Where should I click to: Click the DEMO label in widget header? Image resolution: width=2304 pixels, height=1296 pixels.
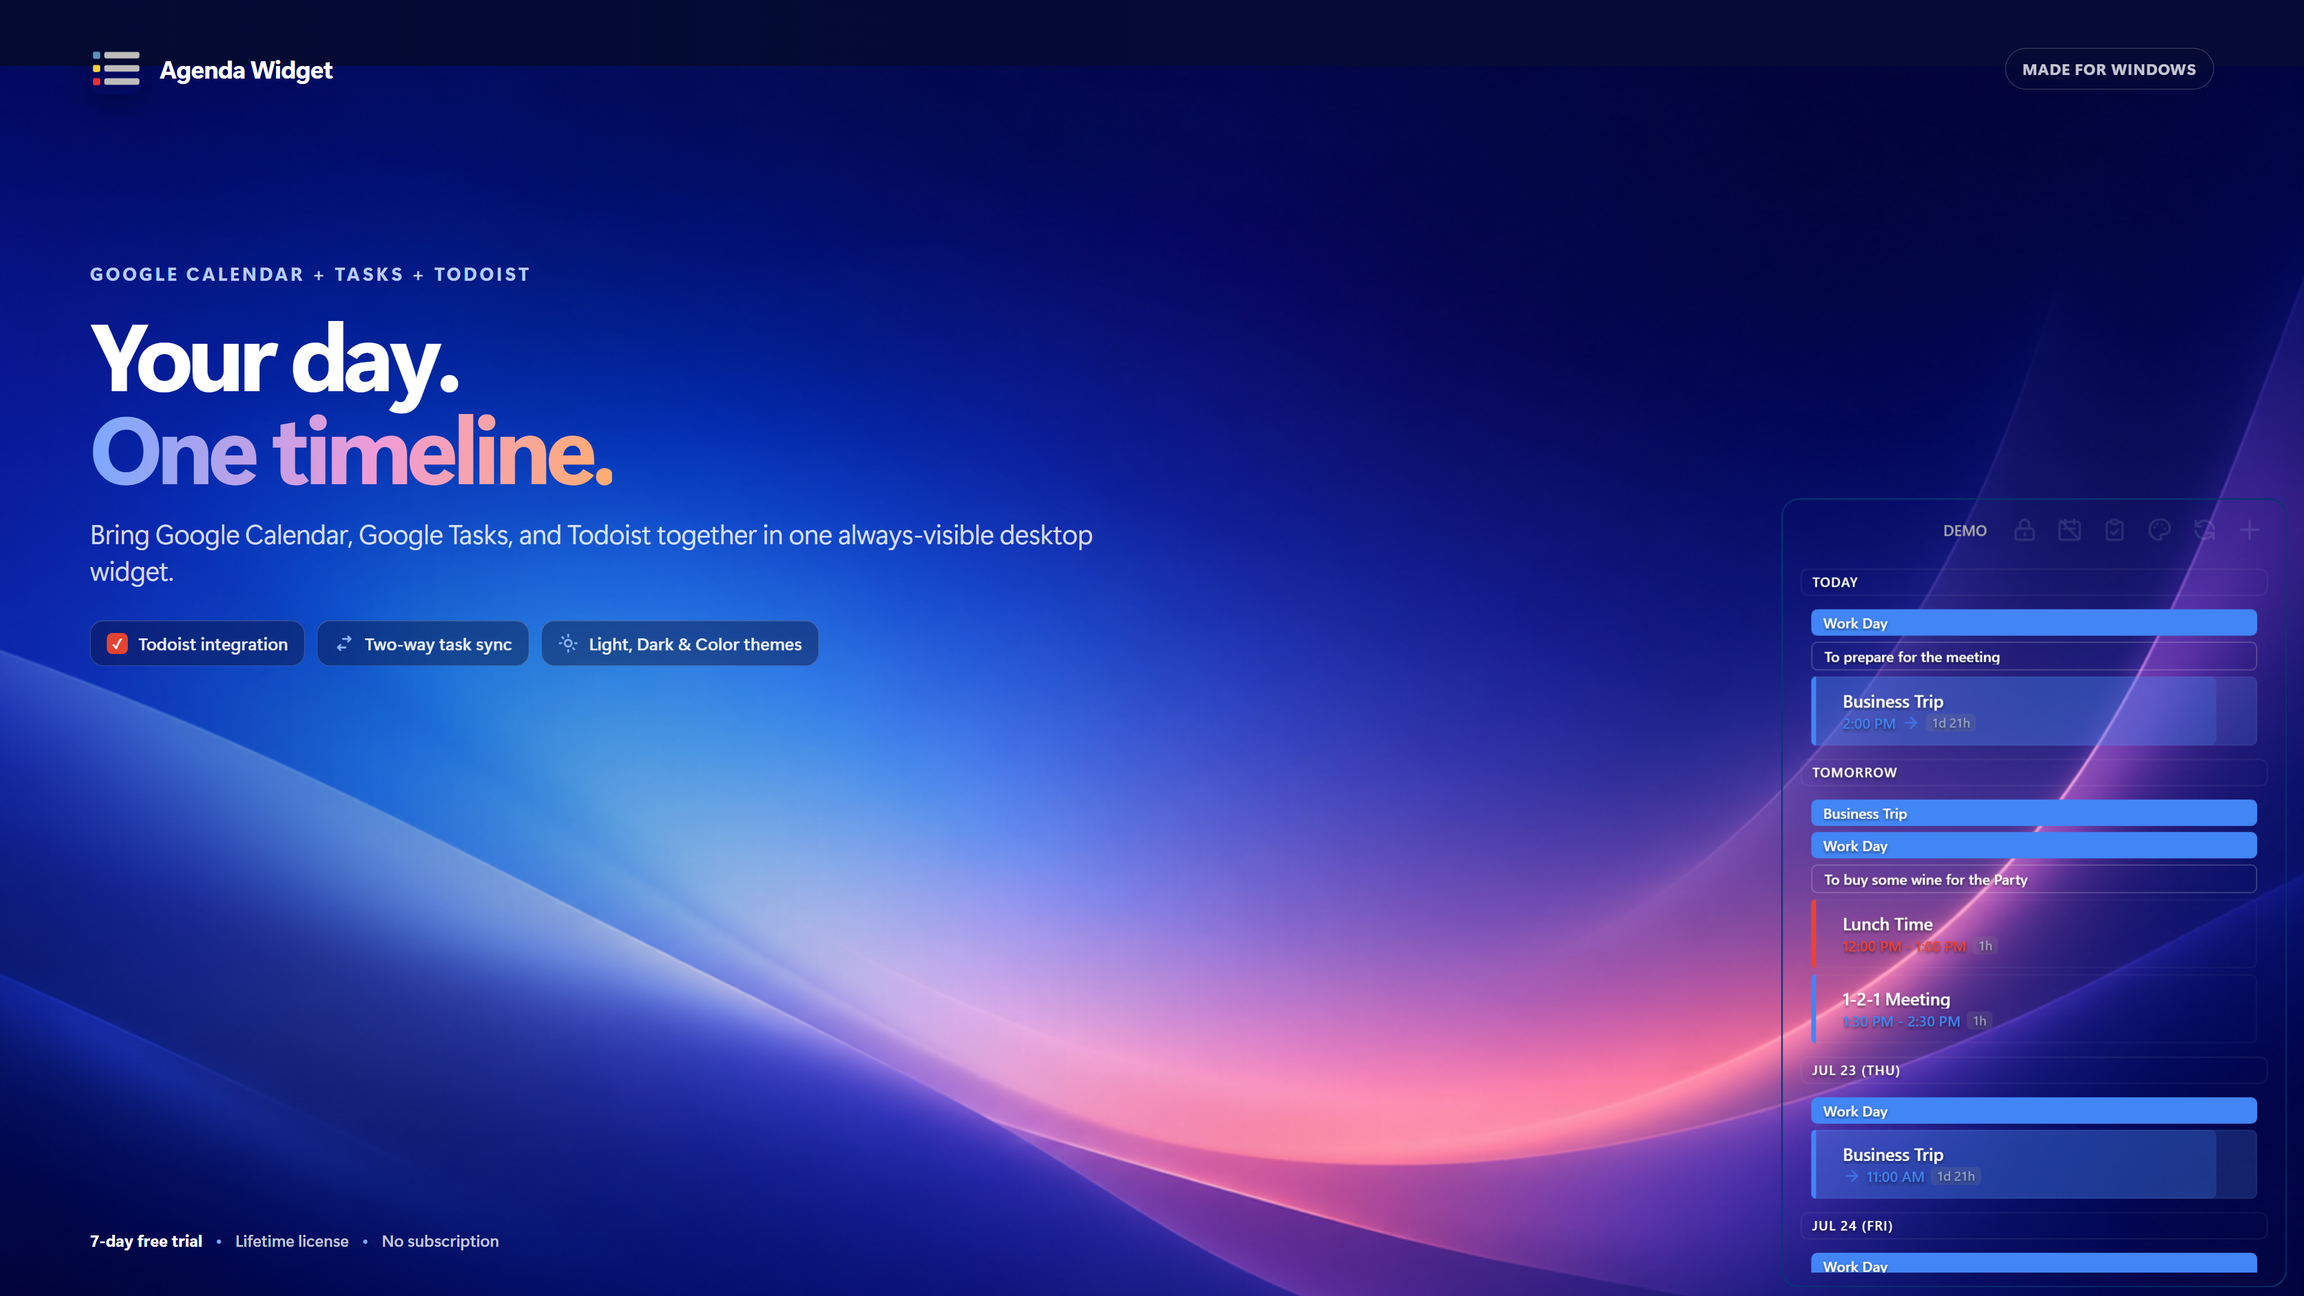[1965, 531]
